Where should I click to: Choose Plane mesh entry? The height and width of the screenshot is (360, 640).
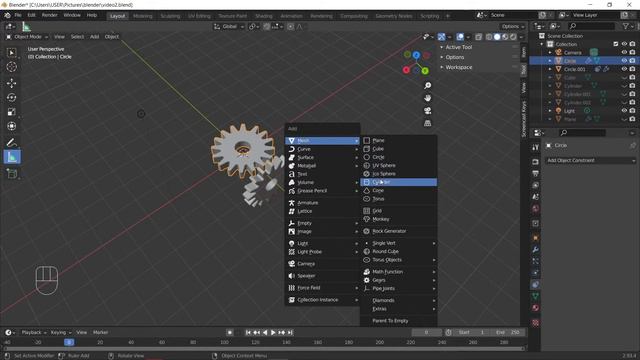coord(398,140)
